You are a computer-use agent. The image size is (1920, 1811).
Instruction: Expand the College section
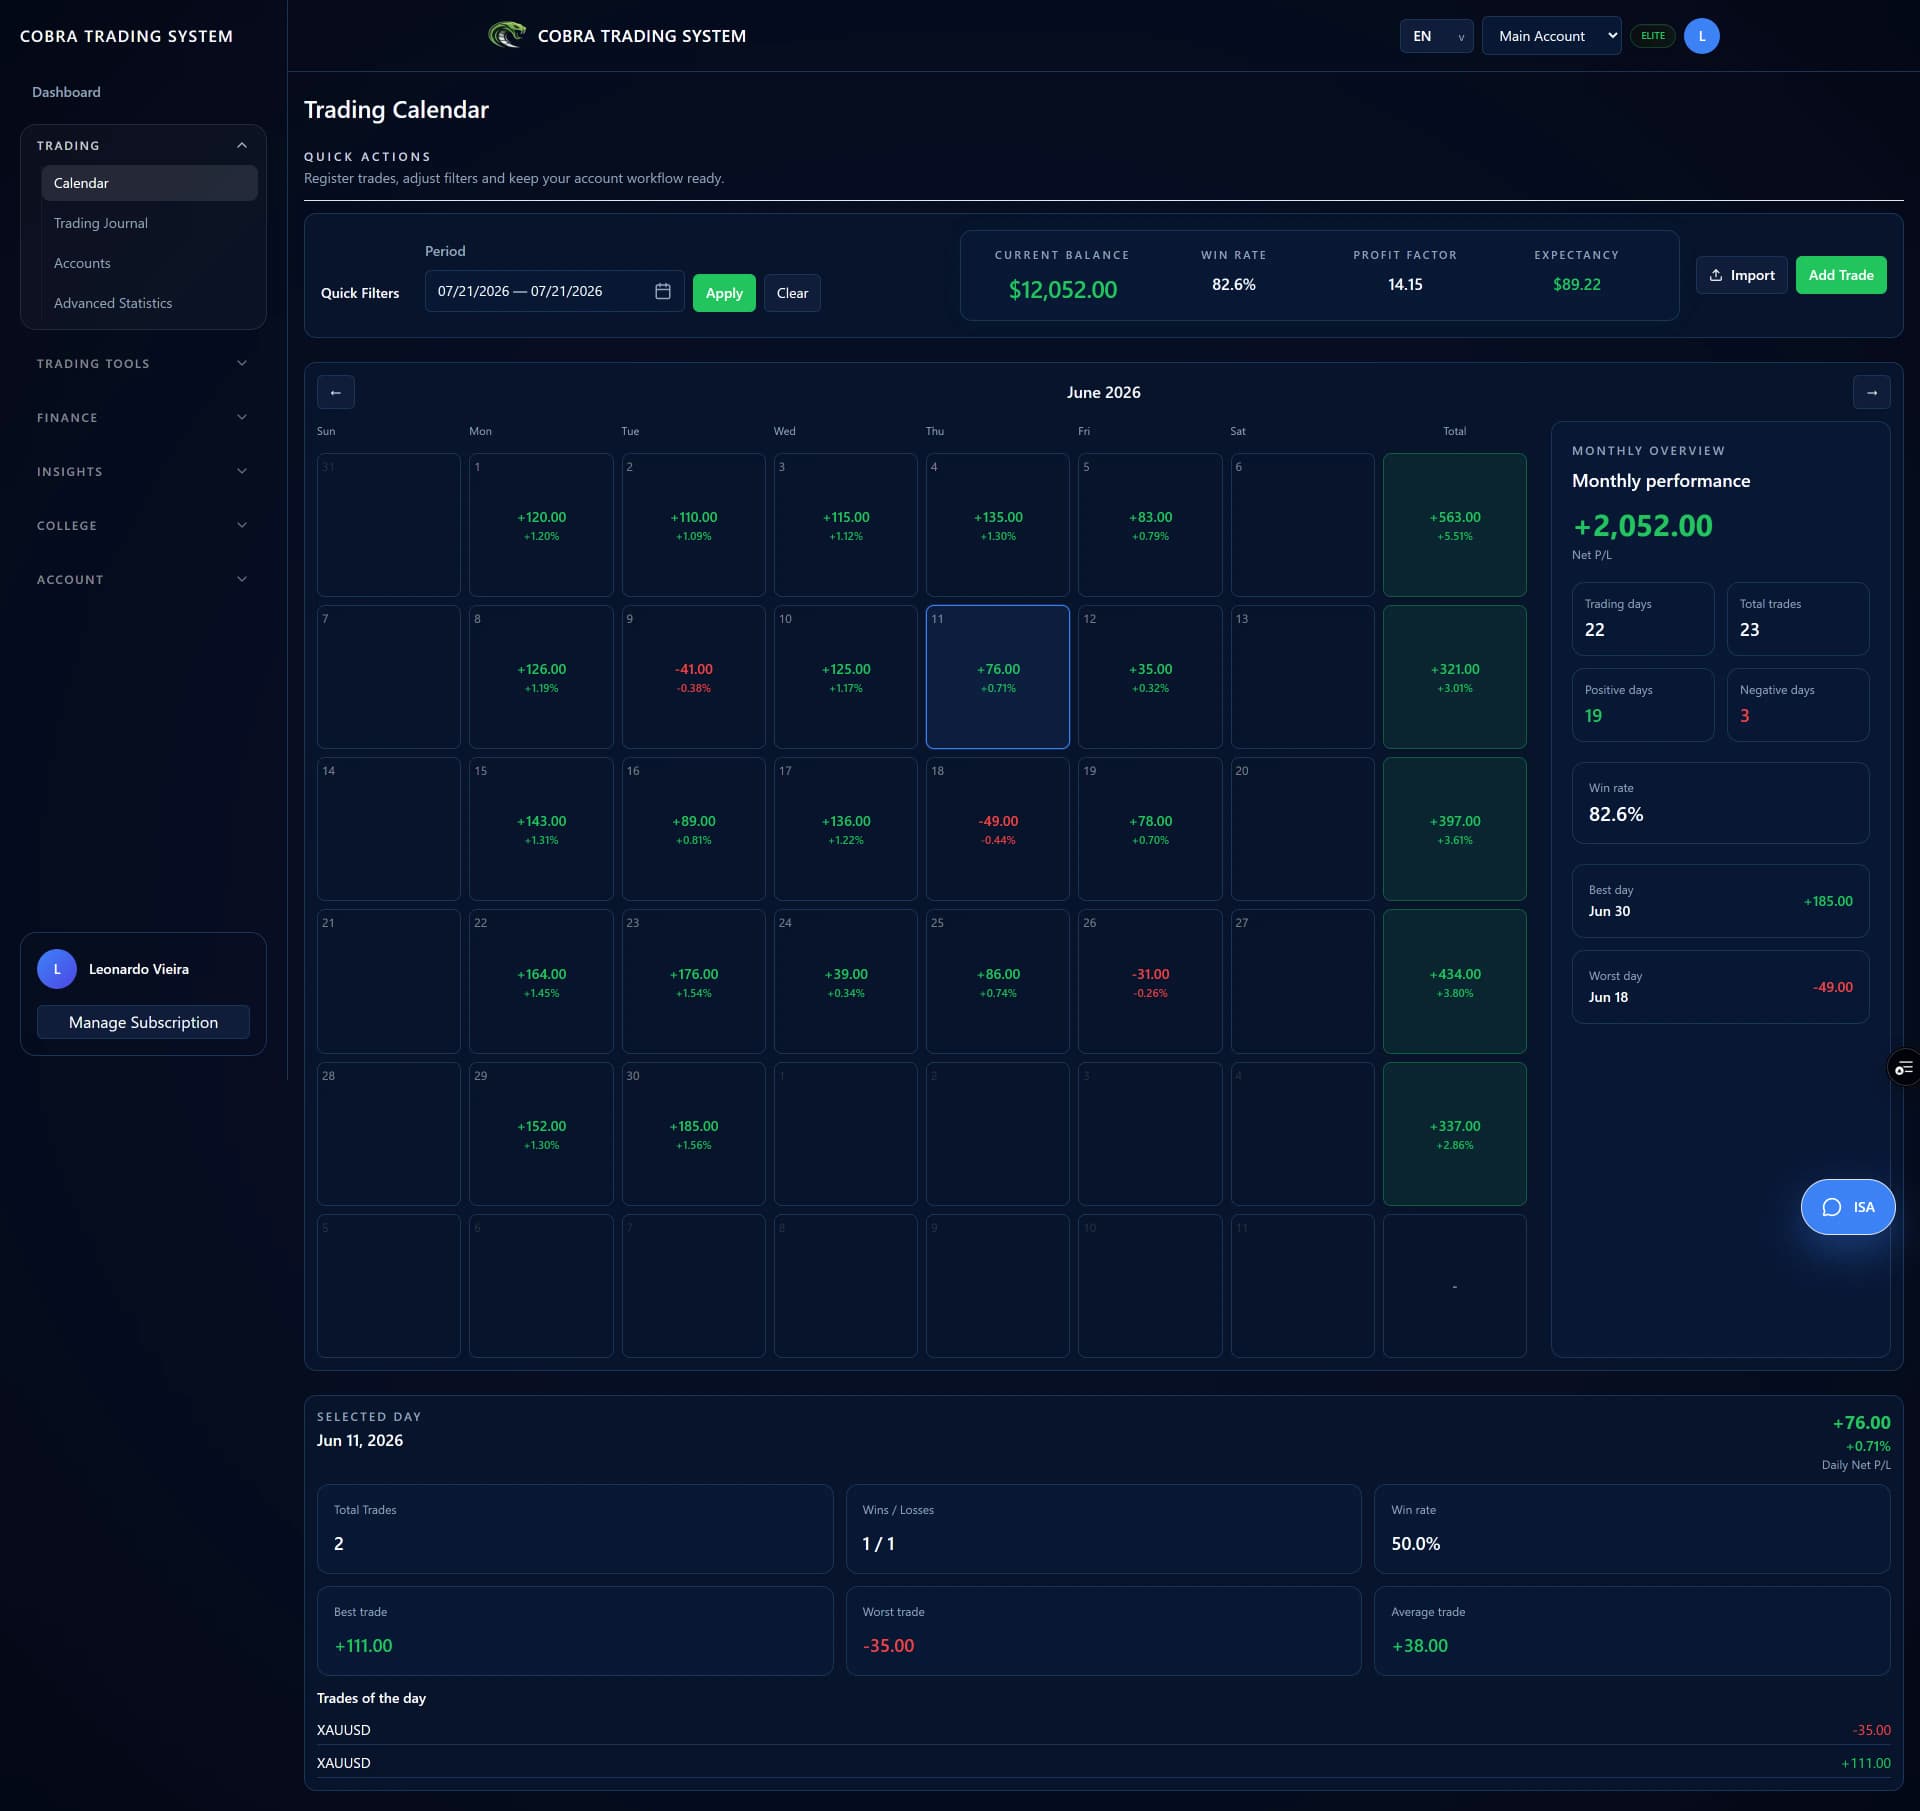[143, 526]
